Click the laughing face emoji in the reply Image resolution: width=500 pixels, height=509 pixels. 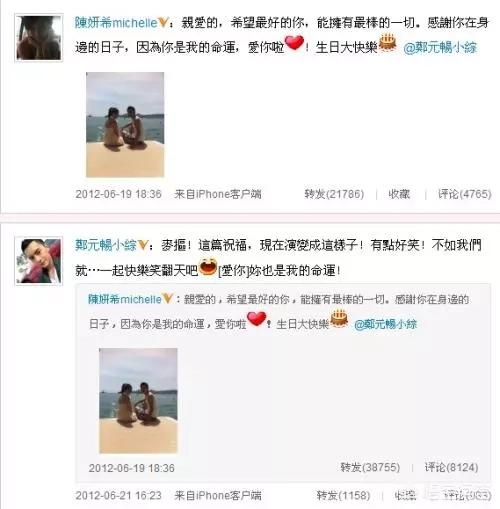tap(208, 266)
